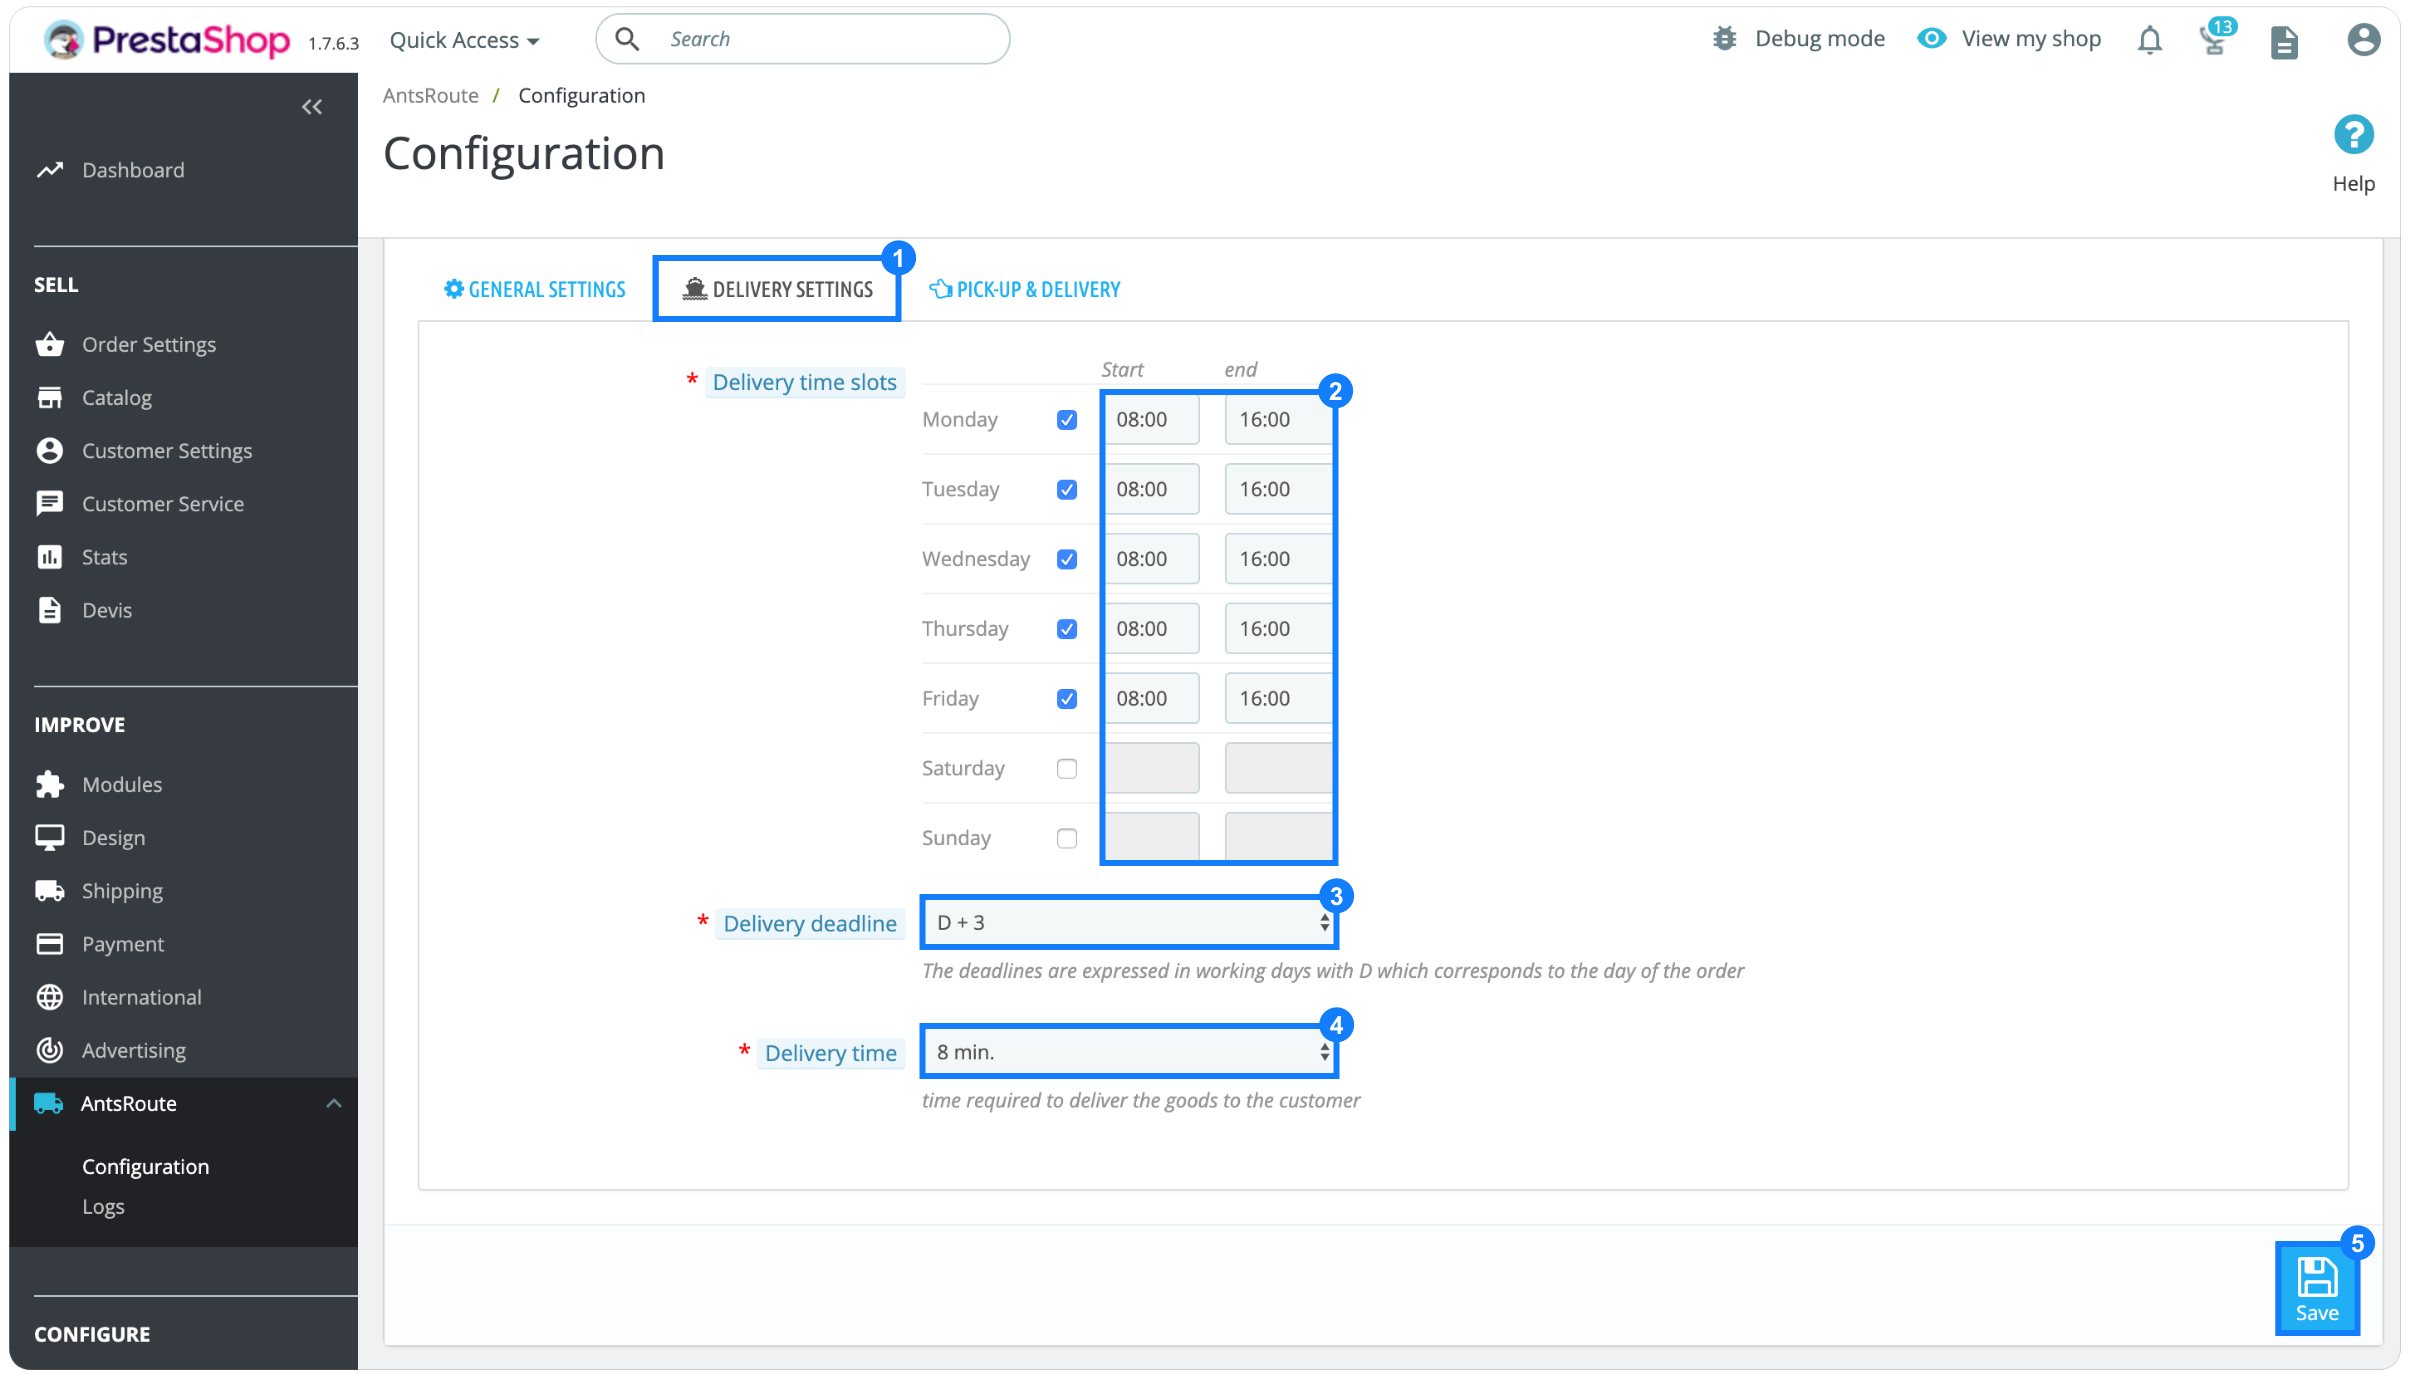Click the PrestaShop logo

[x=167, y=40]
